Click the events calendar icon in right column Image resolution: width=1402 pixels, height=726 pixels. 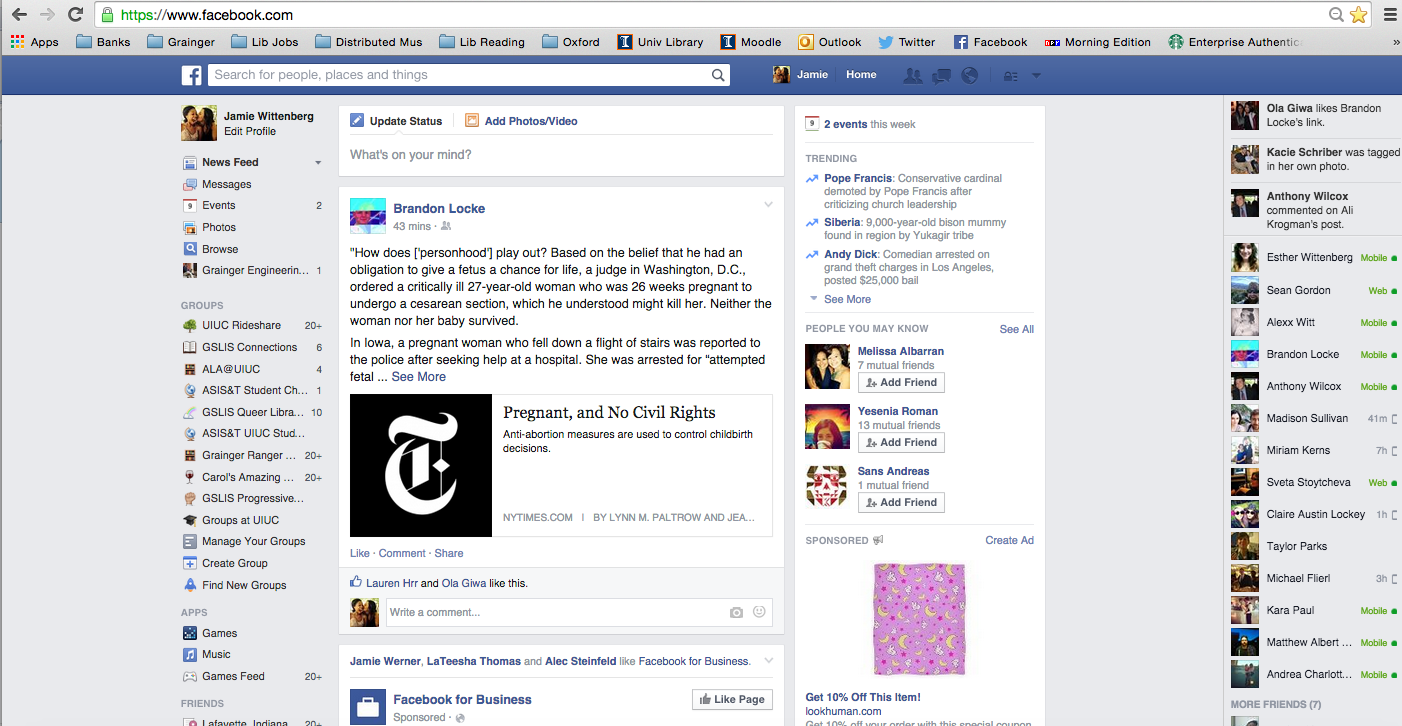(812, 124)
